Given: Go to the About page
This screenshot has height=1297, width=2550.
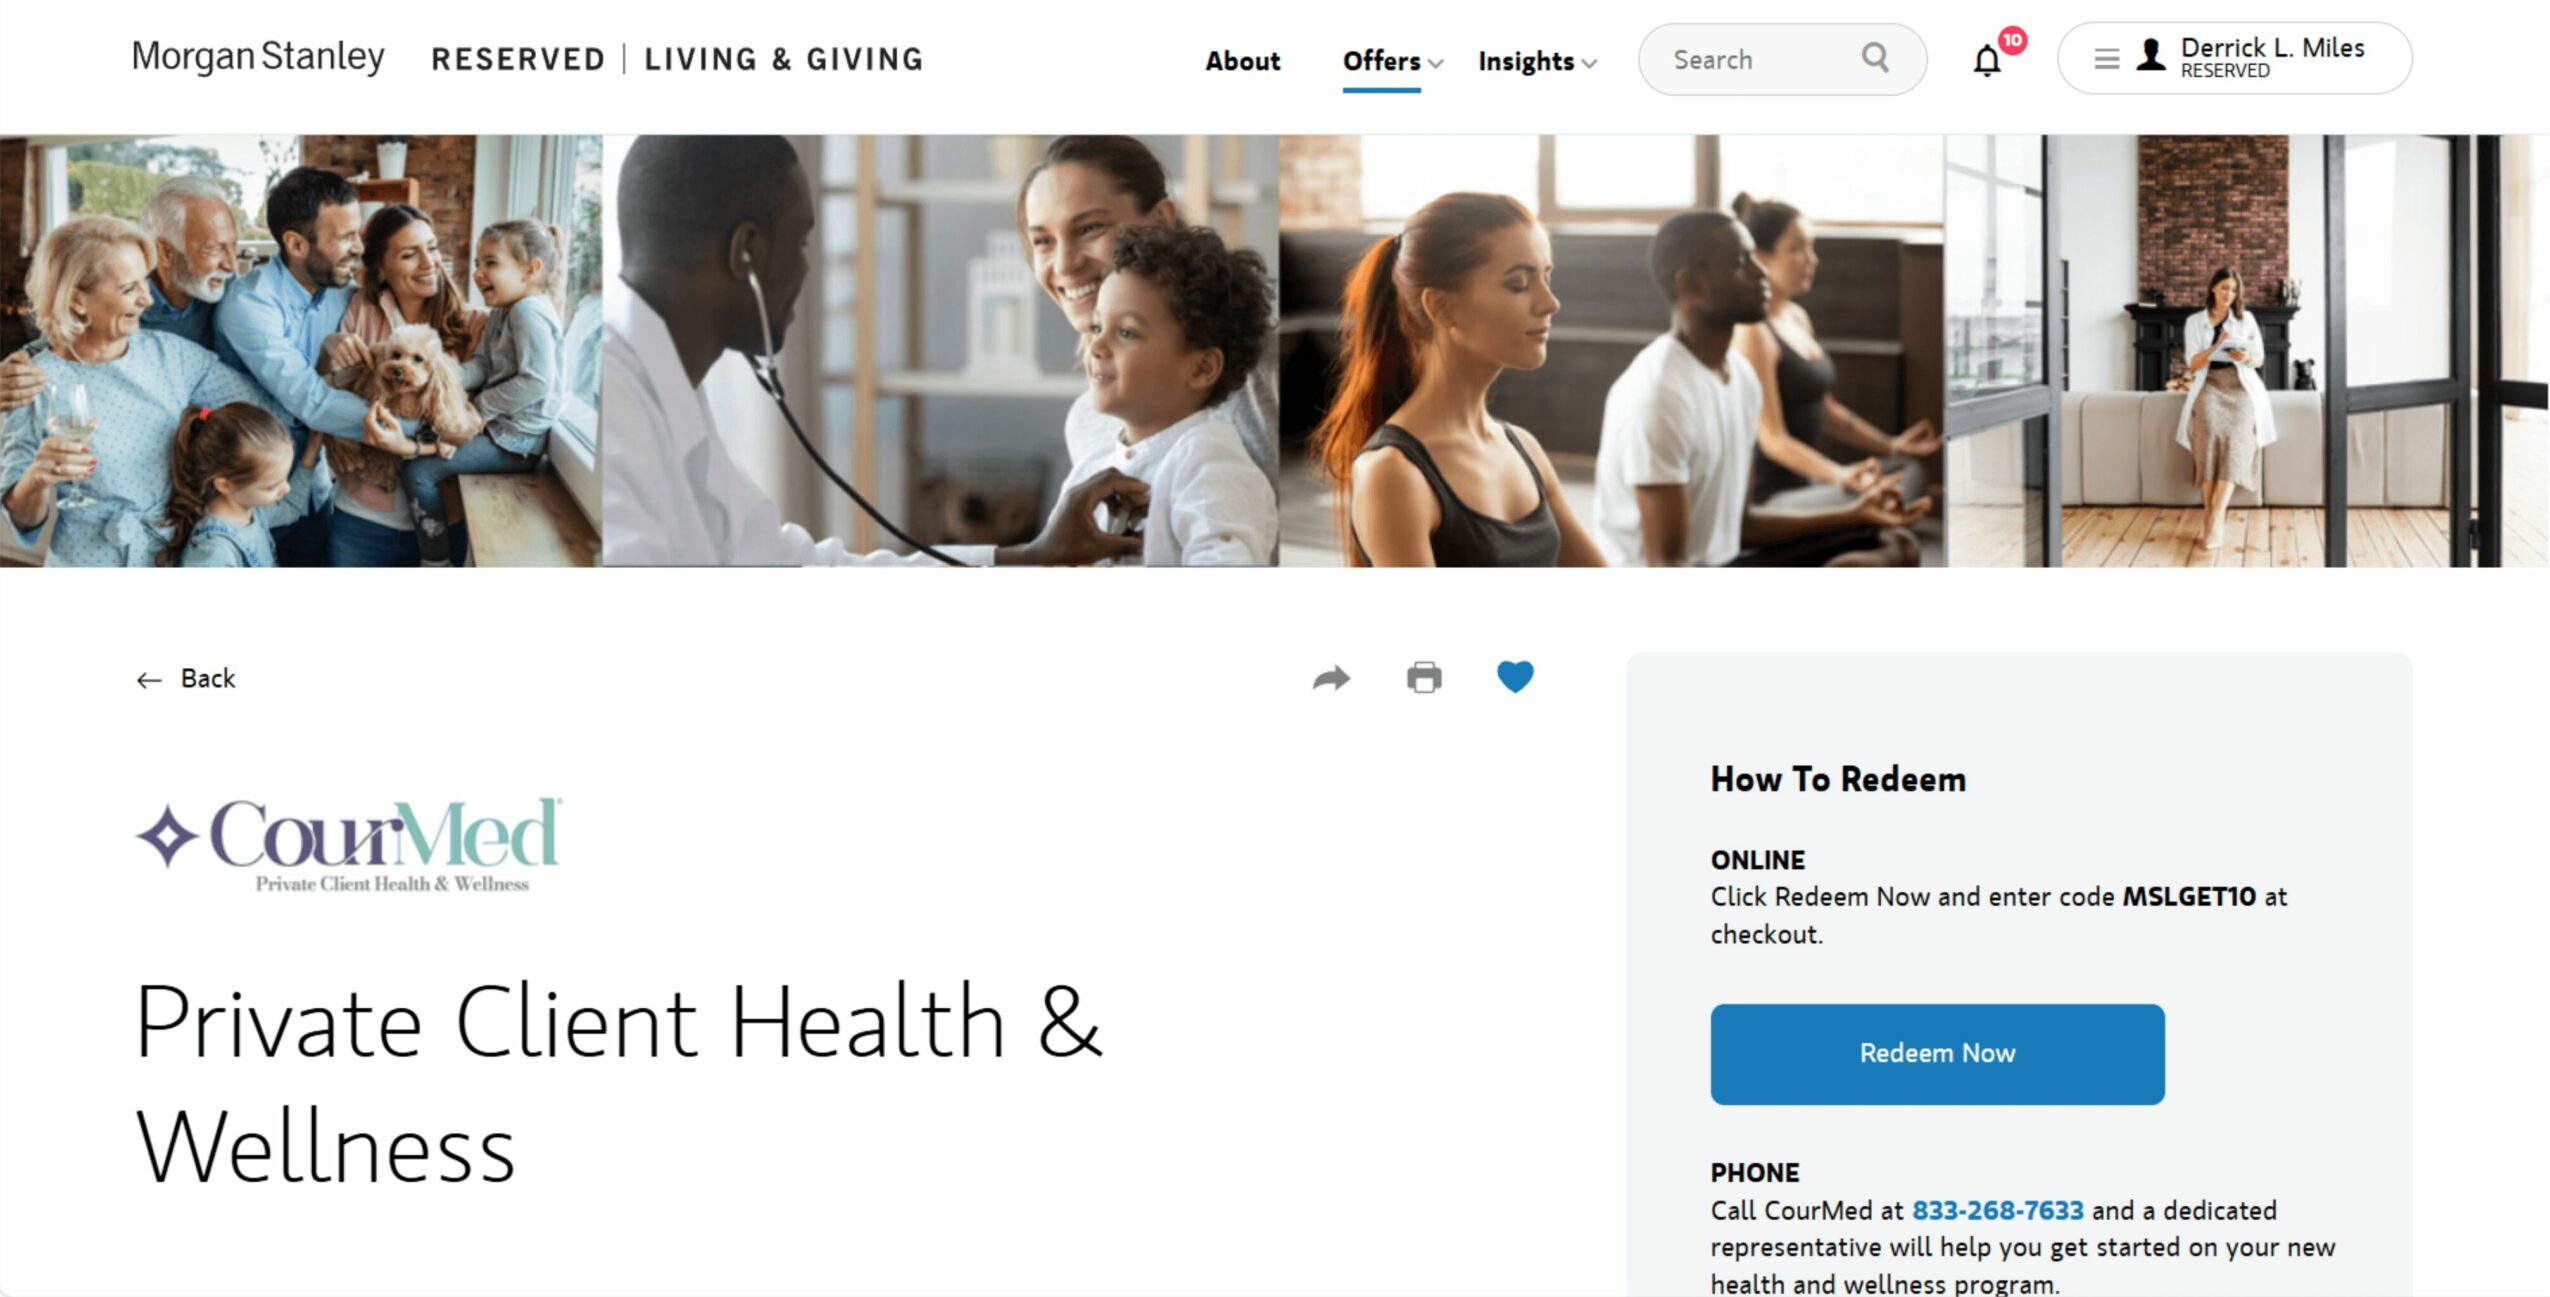Looking at the screenshot, I should pyautogui.click(x=1242, y=61).
